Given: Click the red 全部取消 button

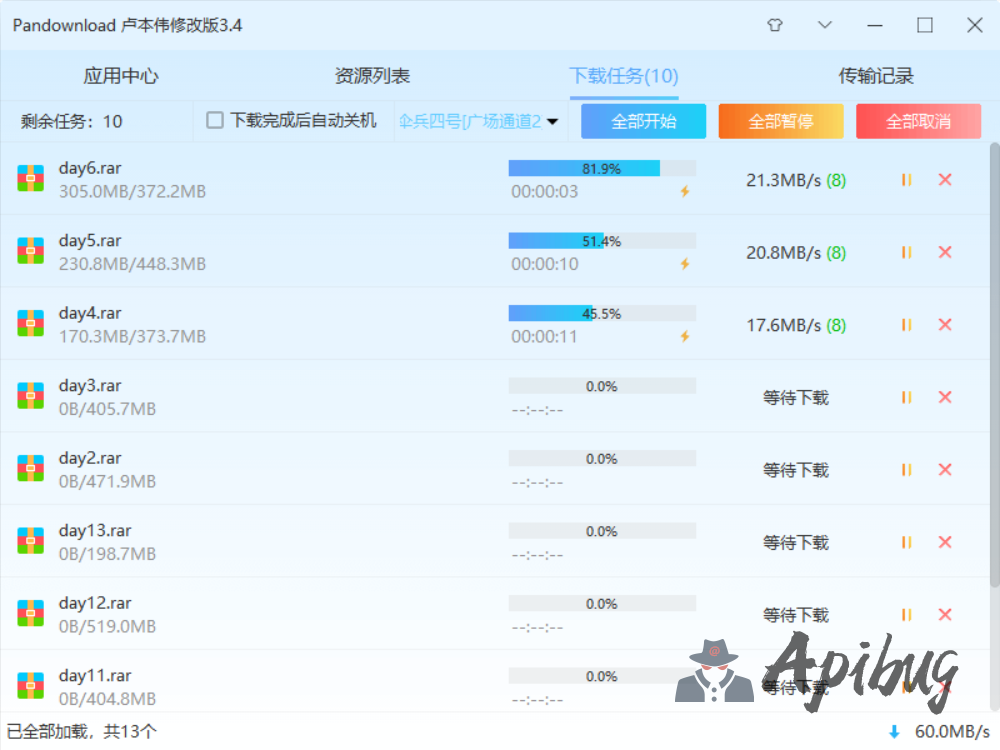Looking at the screenshot, I should pyautogui.click(x=918, y=121).
